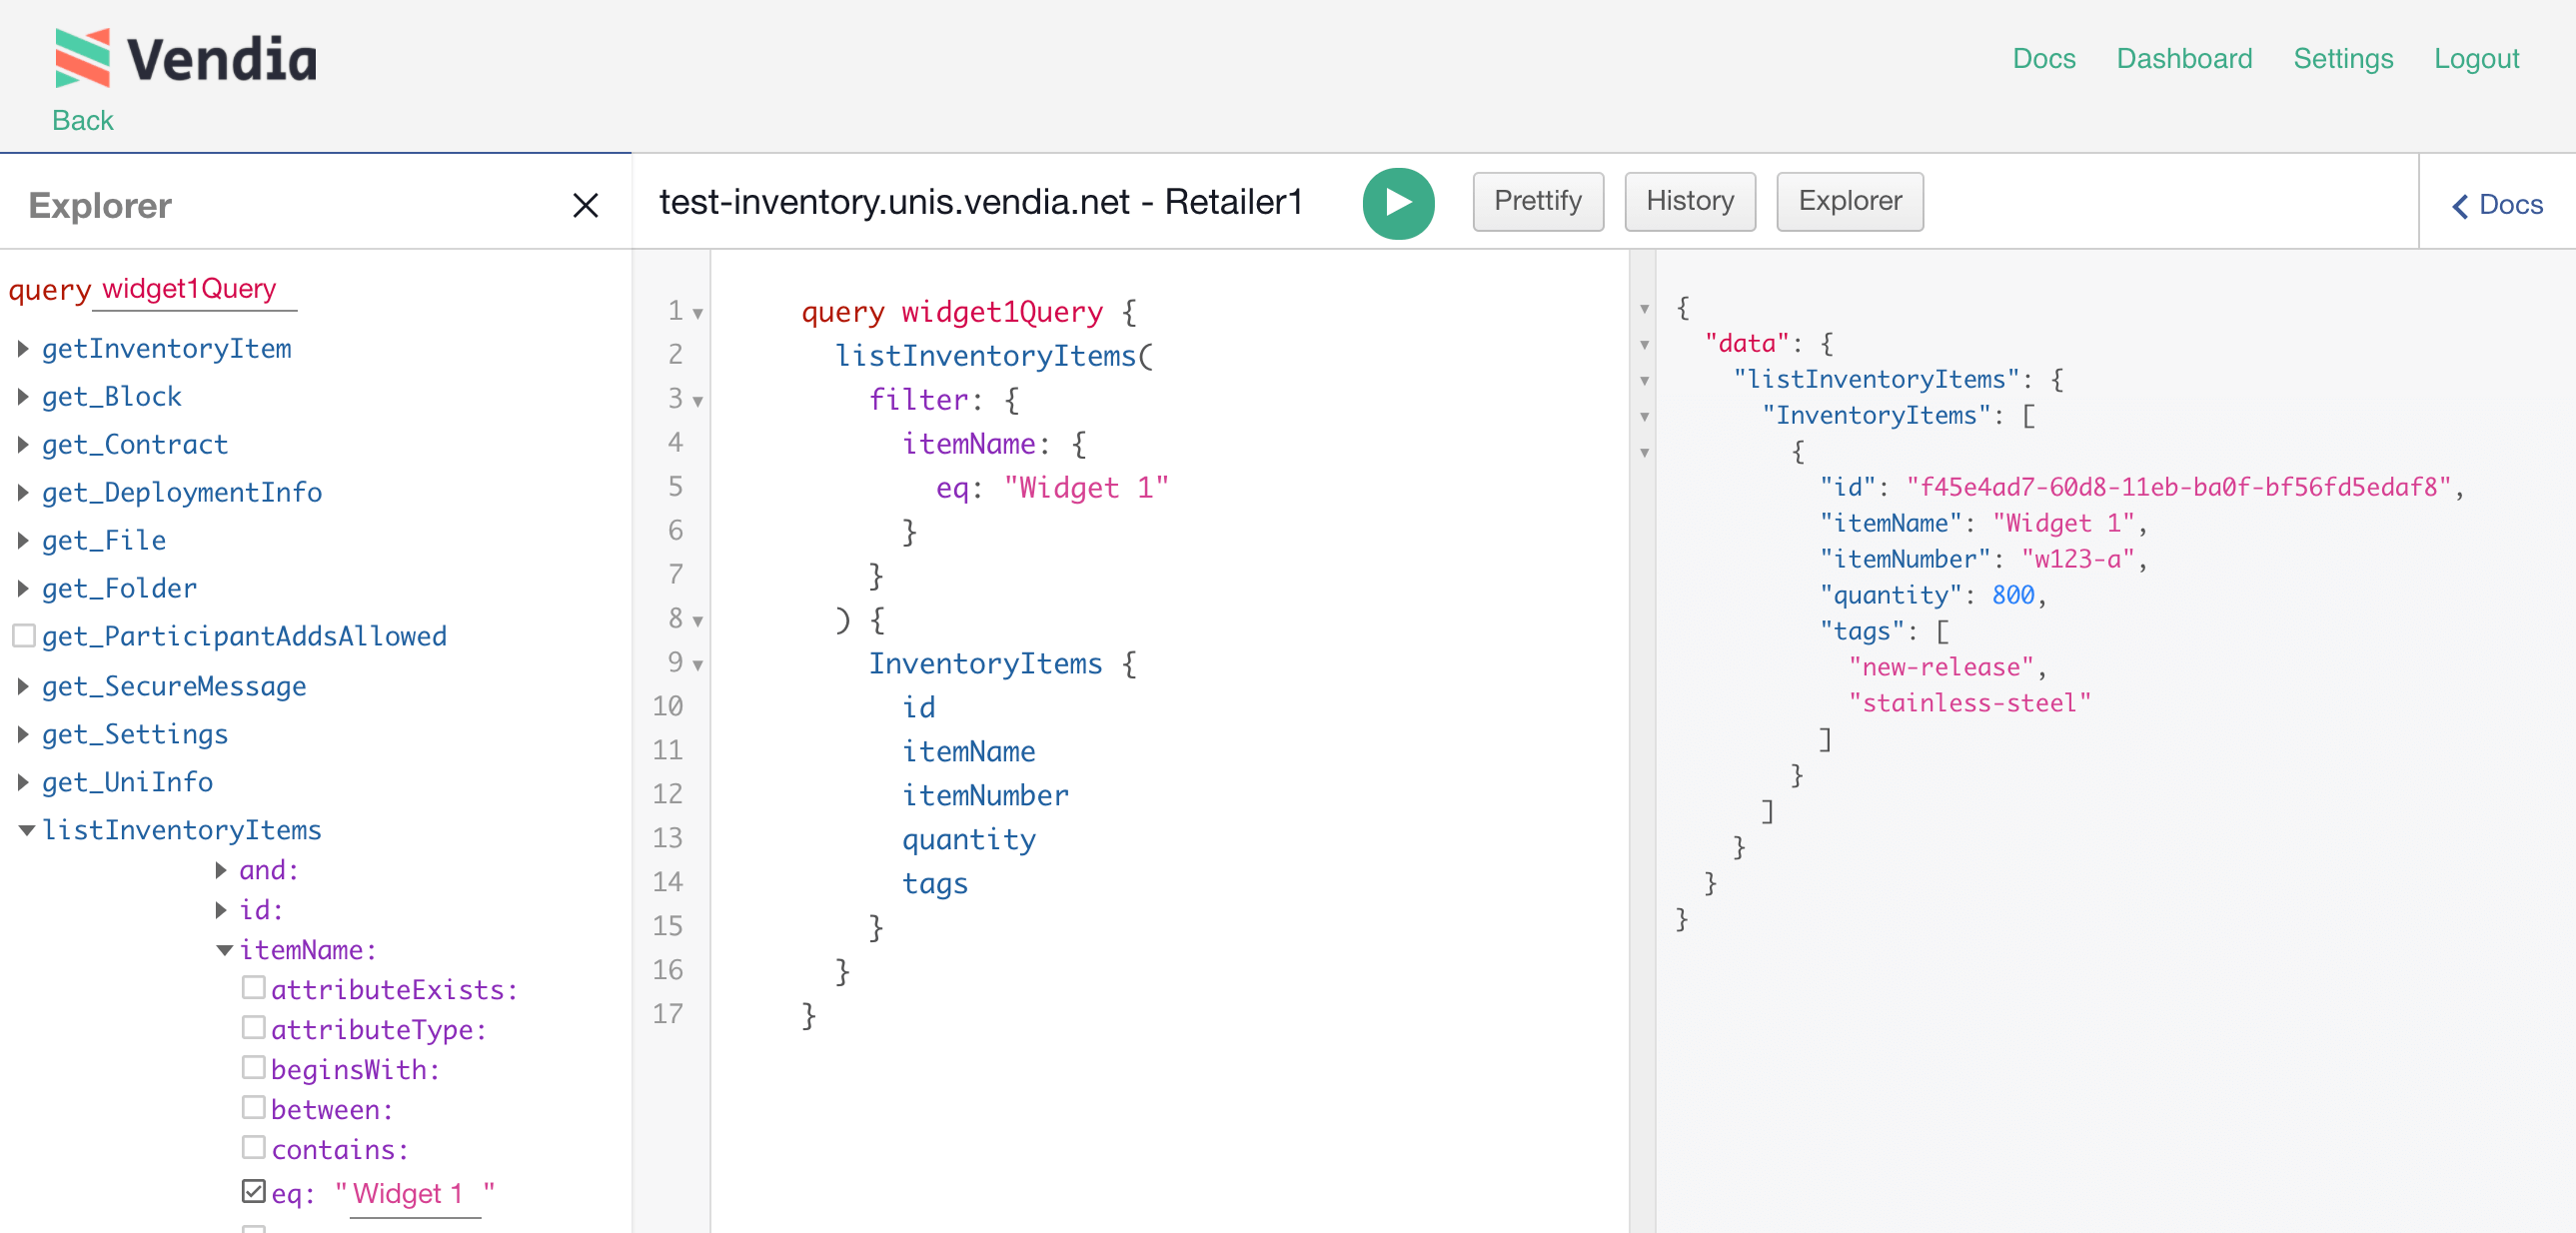Check get_ParticipantAddsAllowed checkbox
Viewport: 2576px width, 1233px height.
(24, 636)
